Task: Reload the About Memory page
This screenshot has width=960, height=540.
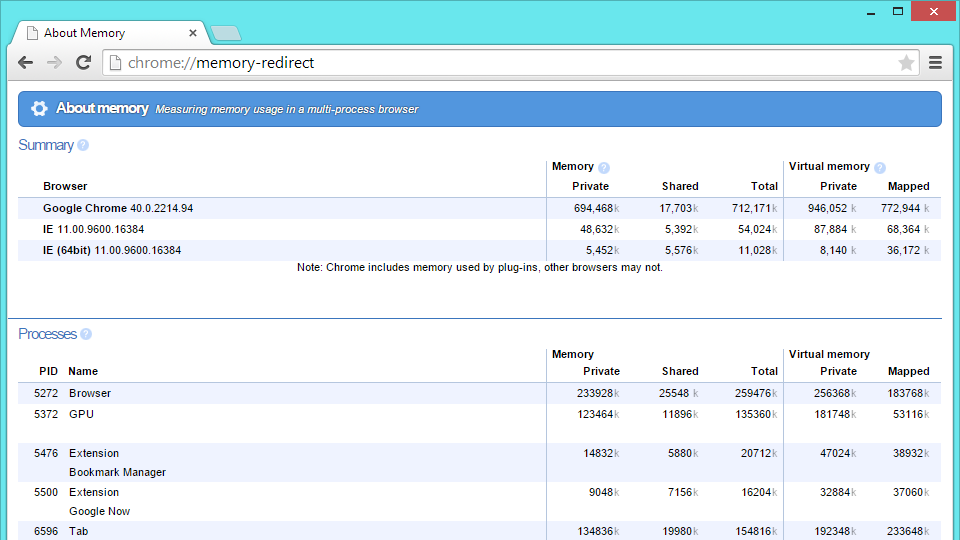Action: point(84,63)
